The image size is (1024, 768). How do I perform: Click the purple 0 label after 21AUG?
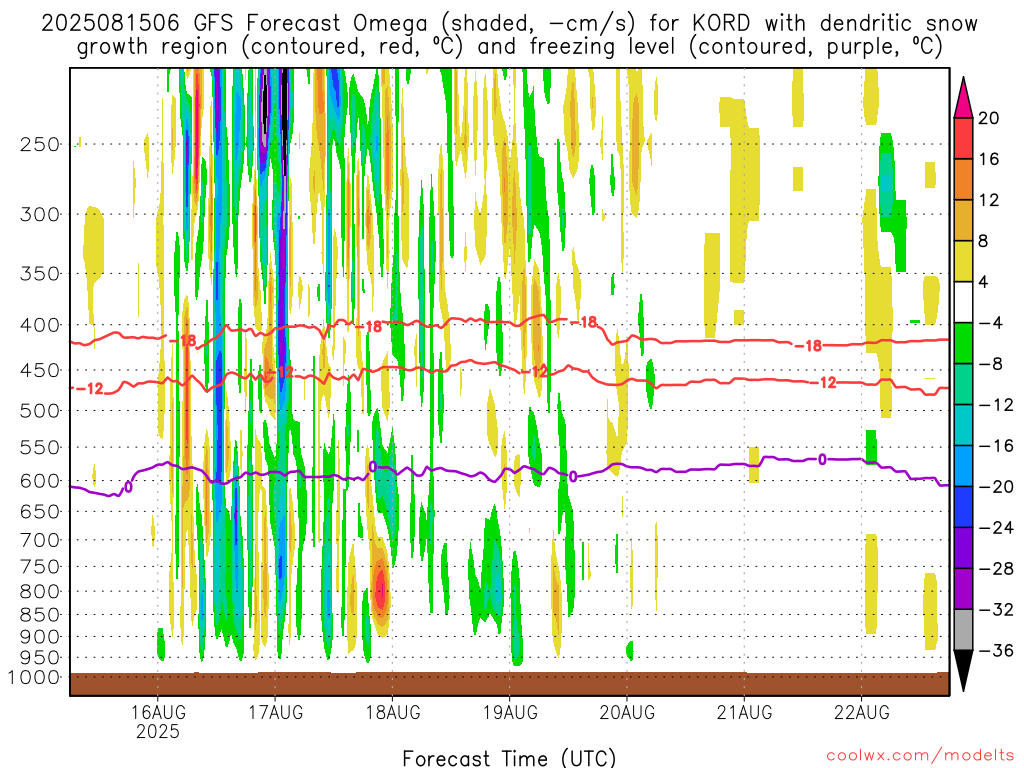[822, 460]
